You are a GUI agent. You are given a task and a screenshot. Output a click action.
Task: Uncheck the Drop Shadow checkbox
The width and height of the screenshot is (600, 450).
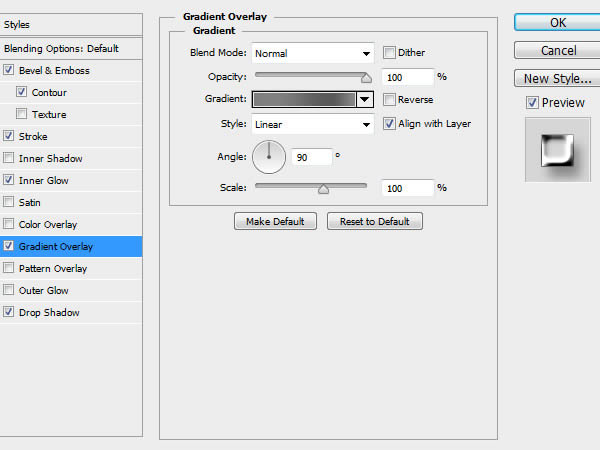(x=8, y=312)
